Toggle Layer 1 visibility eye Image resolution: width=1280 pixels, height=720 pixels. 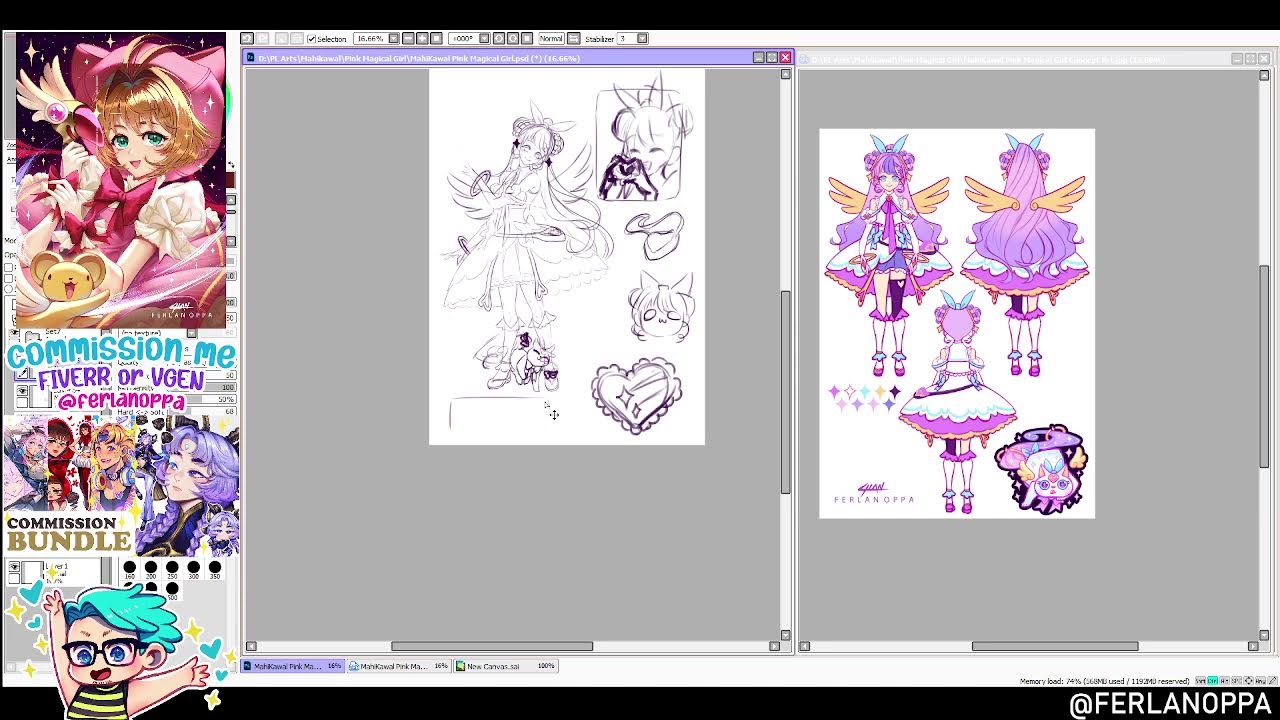(14, 566)
